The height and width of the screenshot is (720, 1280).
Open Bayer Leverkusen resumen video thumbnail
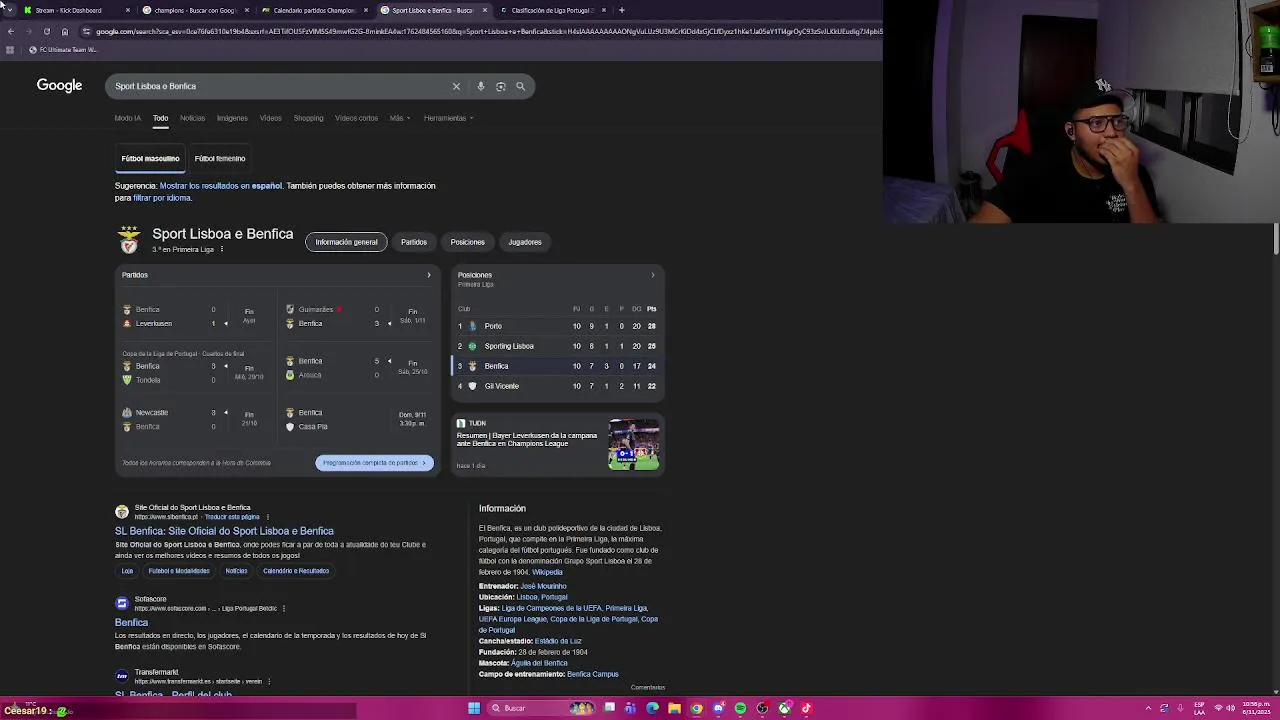[x=634, y=445]
